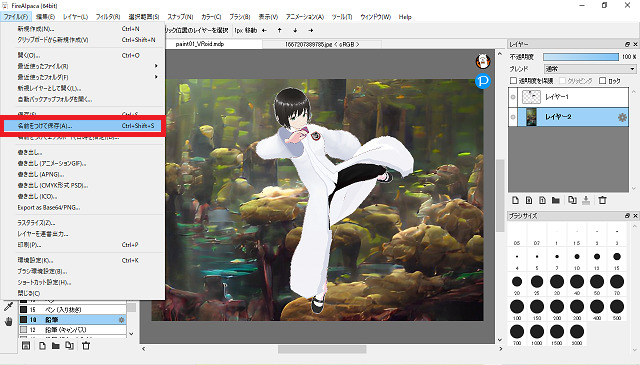
Task: Switch to 1667207889785.jpg tab
Action: [x=322, y=44]
